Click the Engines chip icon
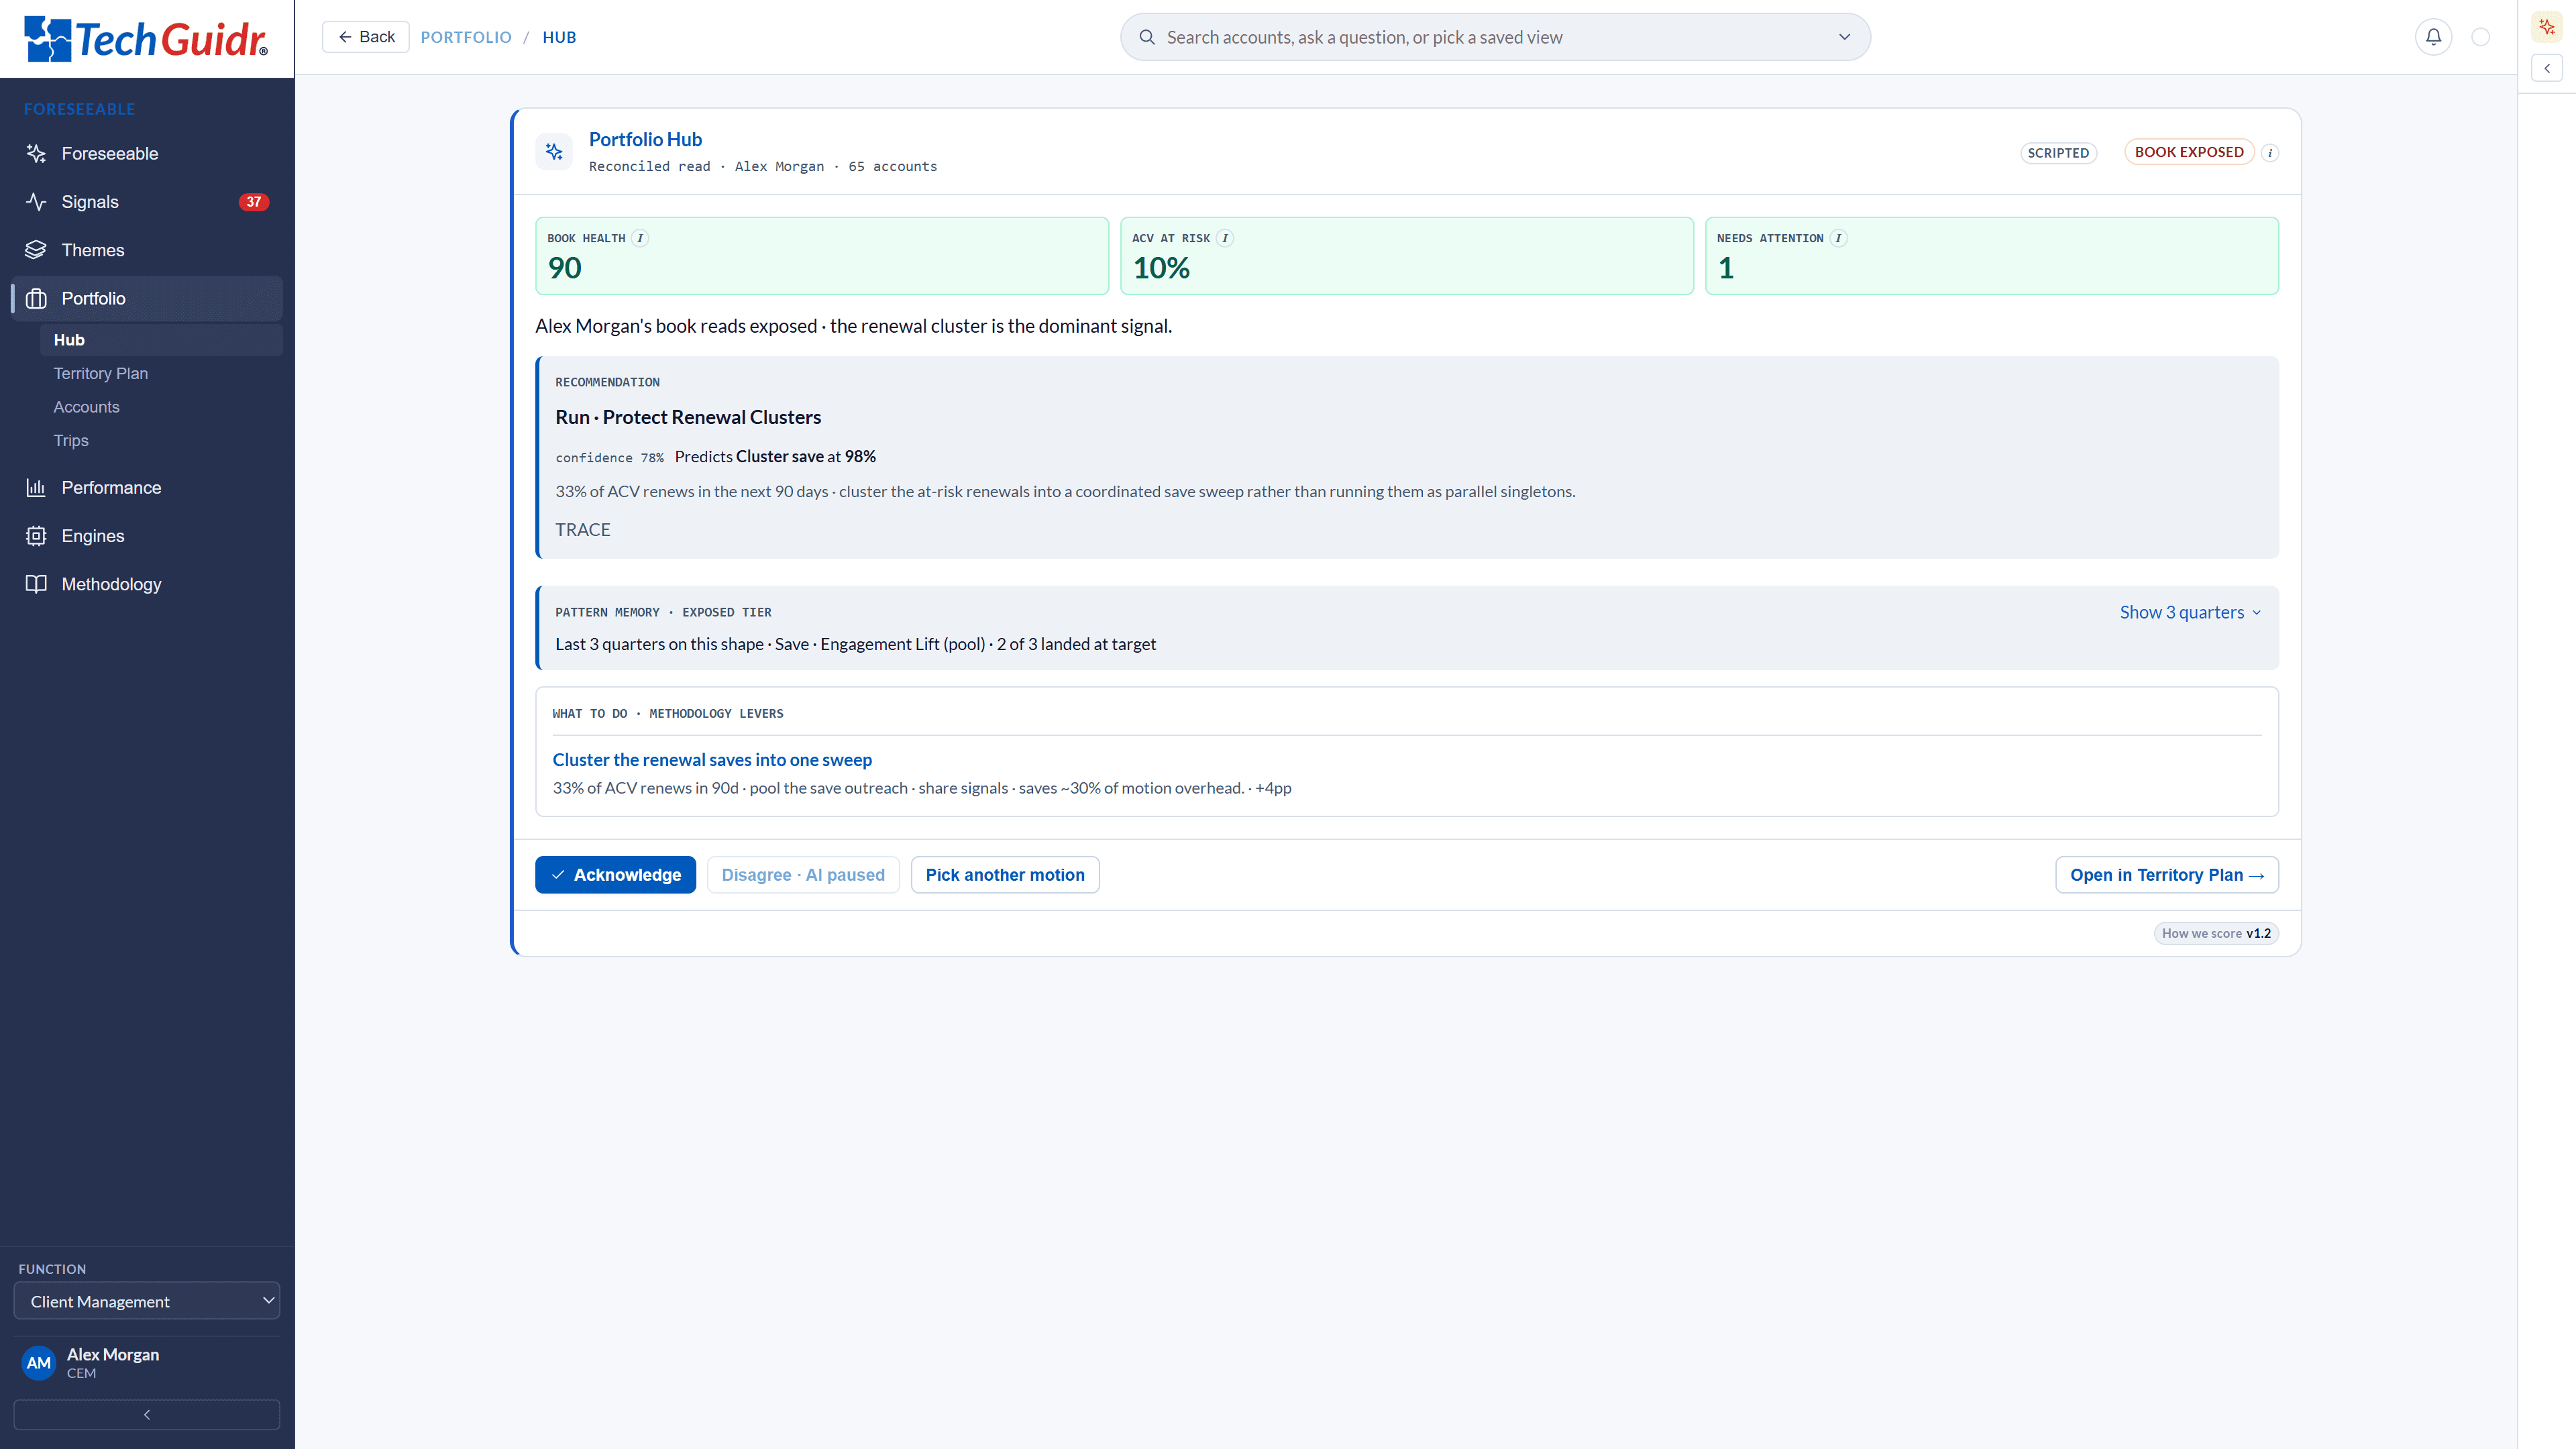Viewport: 2576px width, 1449px height. click(36, 536)
